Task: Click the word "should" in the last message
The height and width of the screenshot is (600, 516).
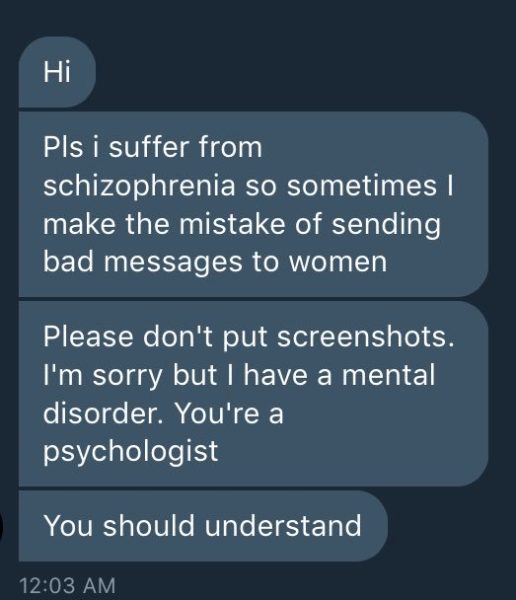Action: [x=149, y=525]
